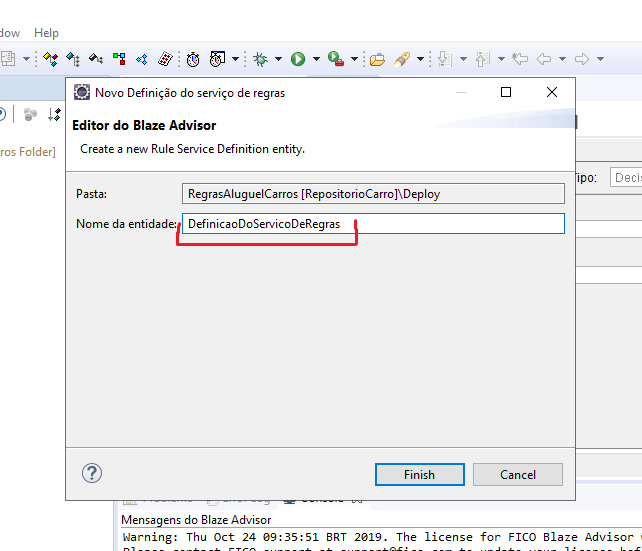Click the pencil search toolbar icon
Image resolution: width=642 pixels, height=551 pixels.
point(402,59)
